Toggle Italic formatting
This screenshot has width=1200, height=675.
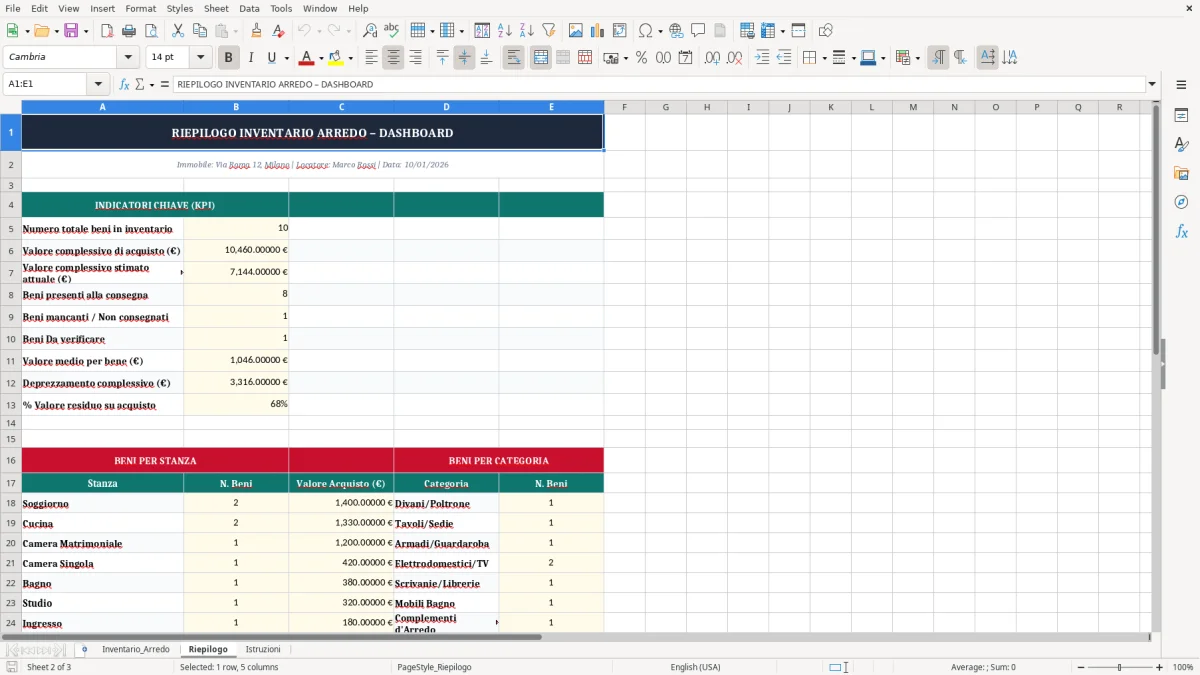tap(251, 58)
